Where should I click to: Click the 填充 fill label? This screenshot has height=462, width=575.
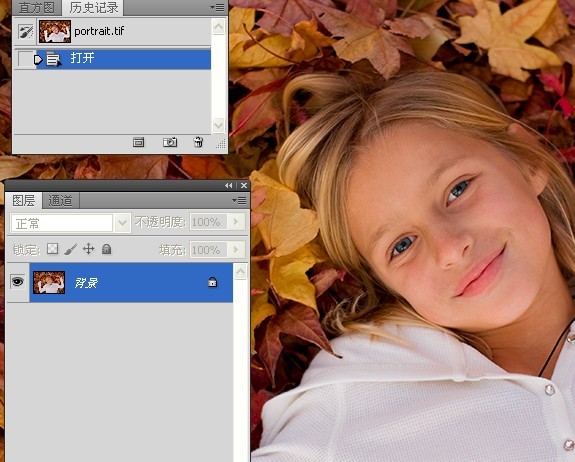click(x=171, y=250)
